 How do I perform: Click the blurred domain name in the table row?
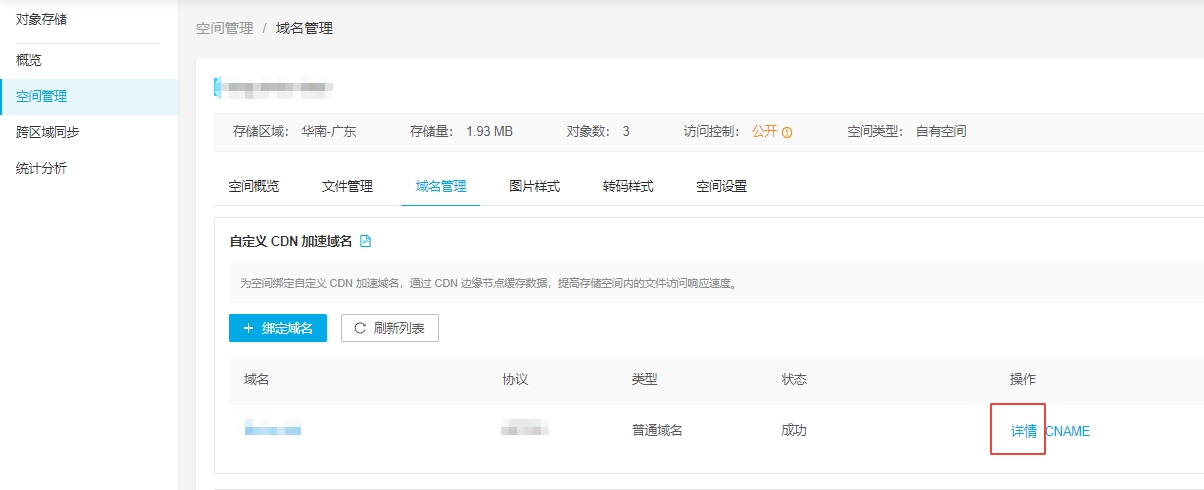coord(273,430)
